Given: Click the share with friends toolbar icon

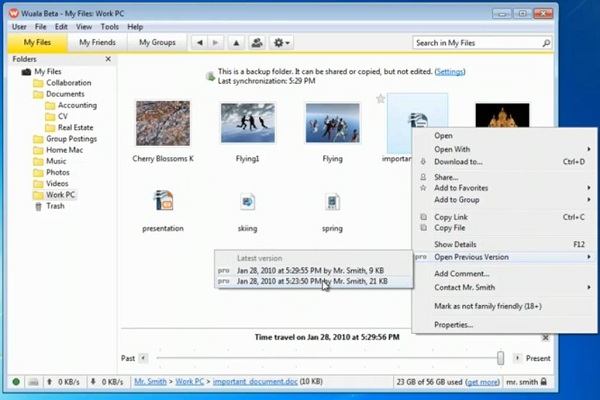Looking at the screenshot, I should coord(257,43).
